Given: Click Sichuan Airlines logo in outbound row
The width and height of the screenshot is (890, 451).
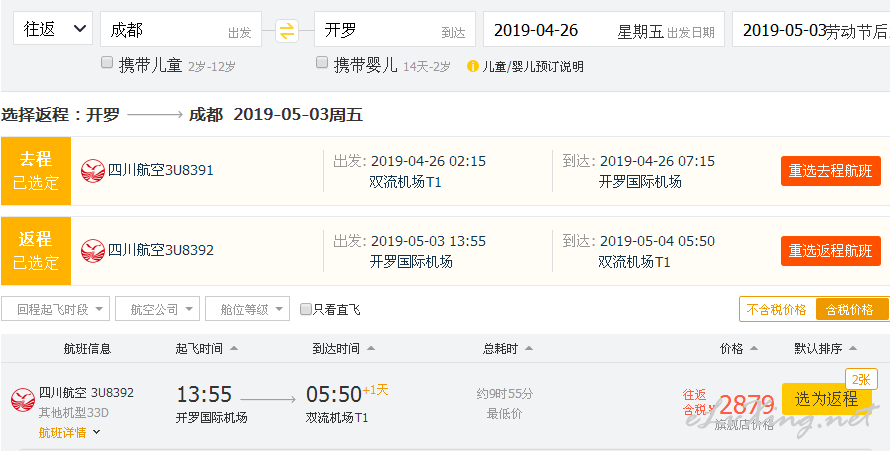Looking at the screenshot, I should pos(93,171).
